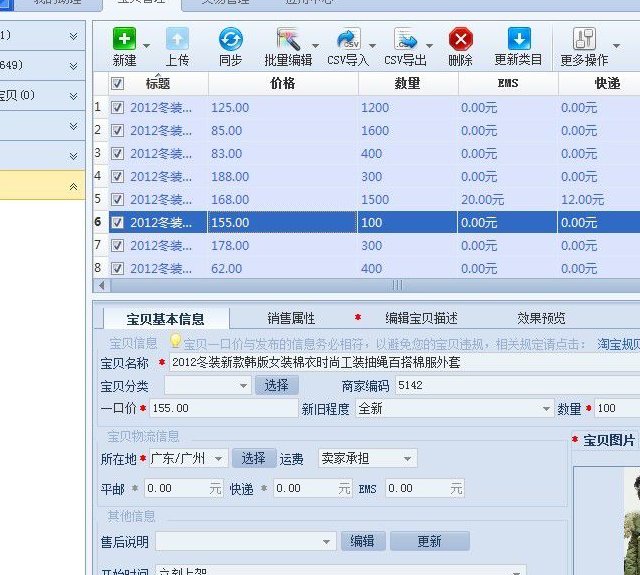
Task: Click the 20.00元 EMS cell
Action: (x=508, y=200)
